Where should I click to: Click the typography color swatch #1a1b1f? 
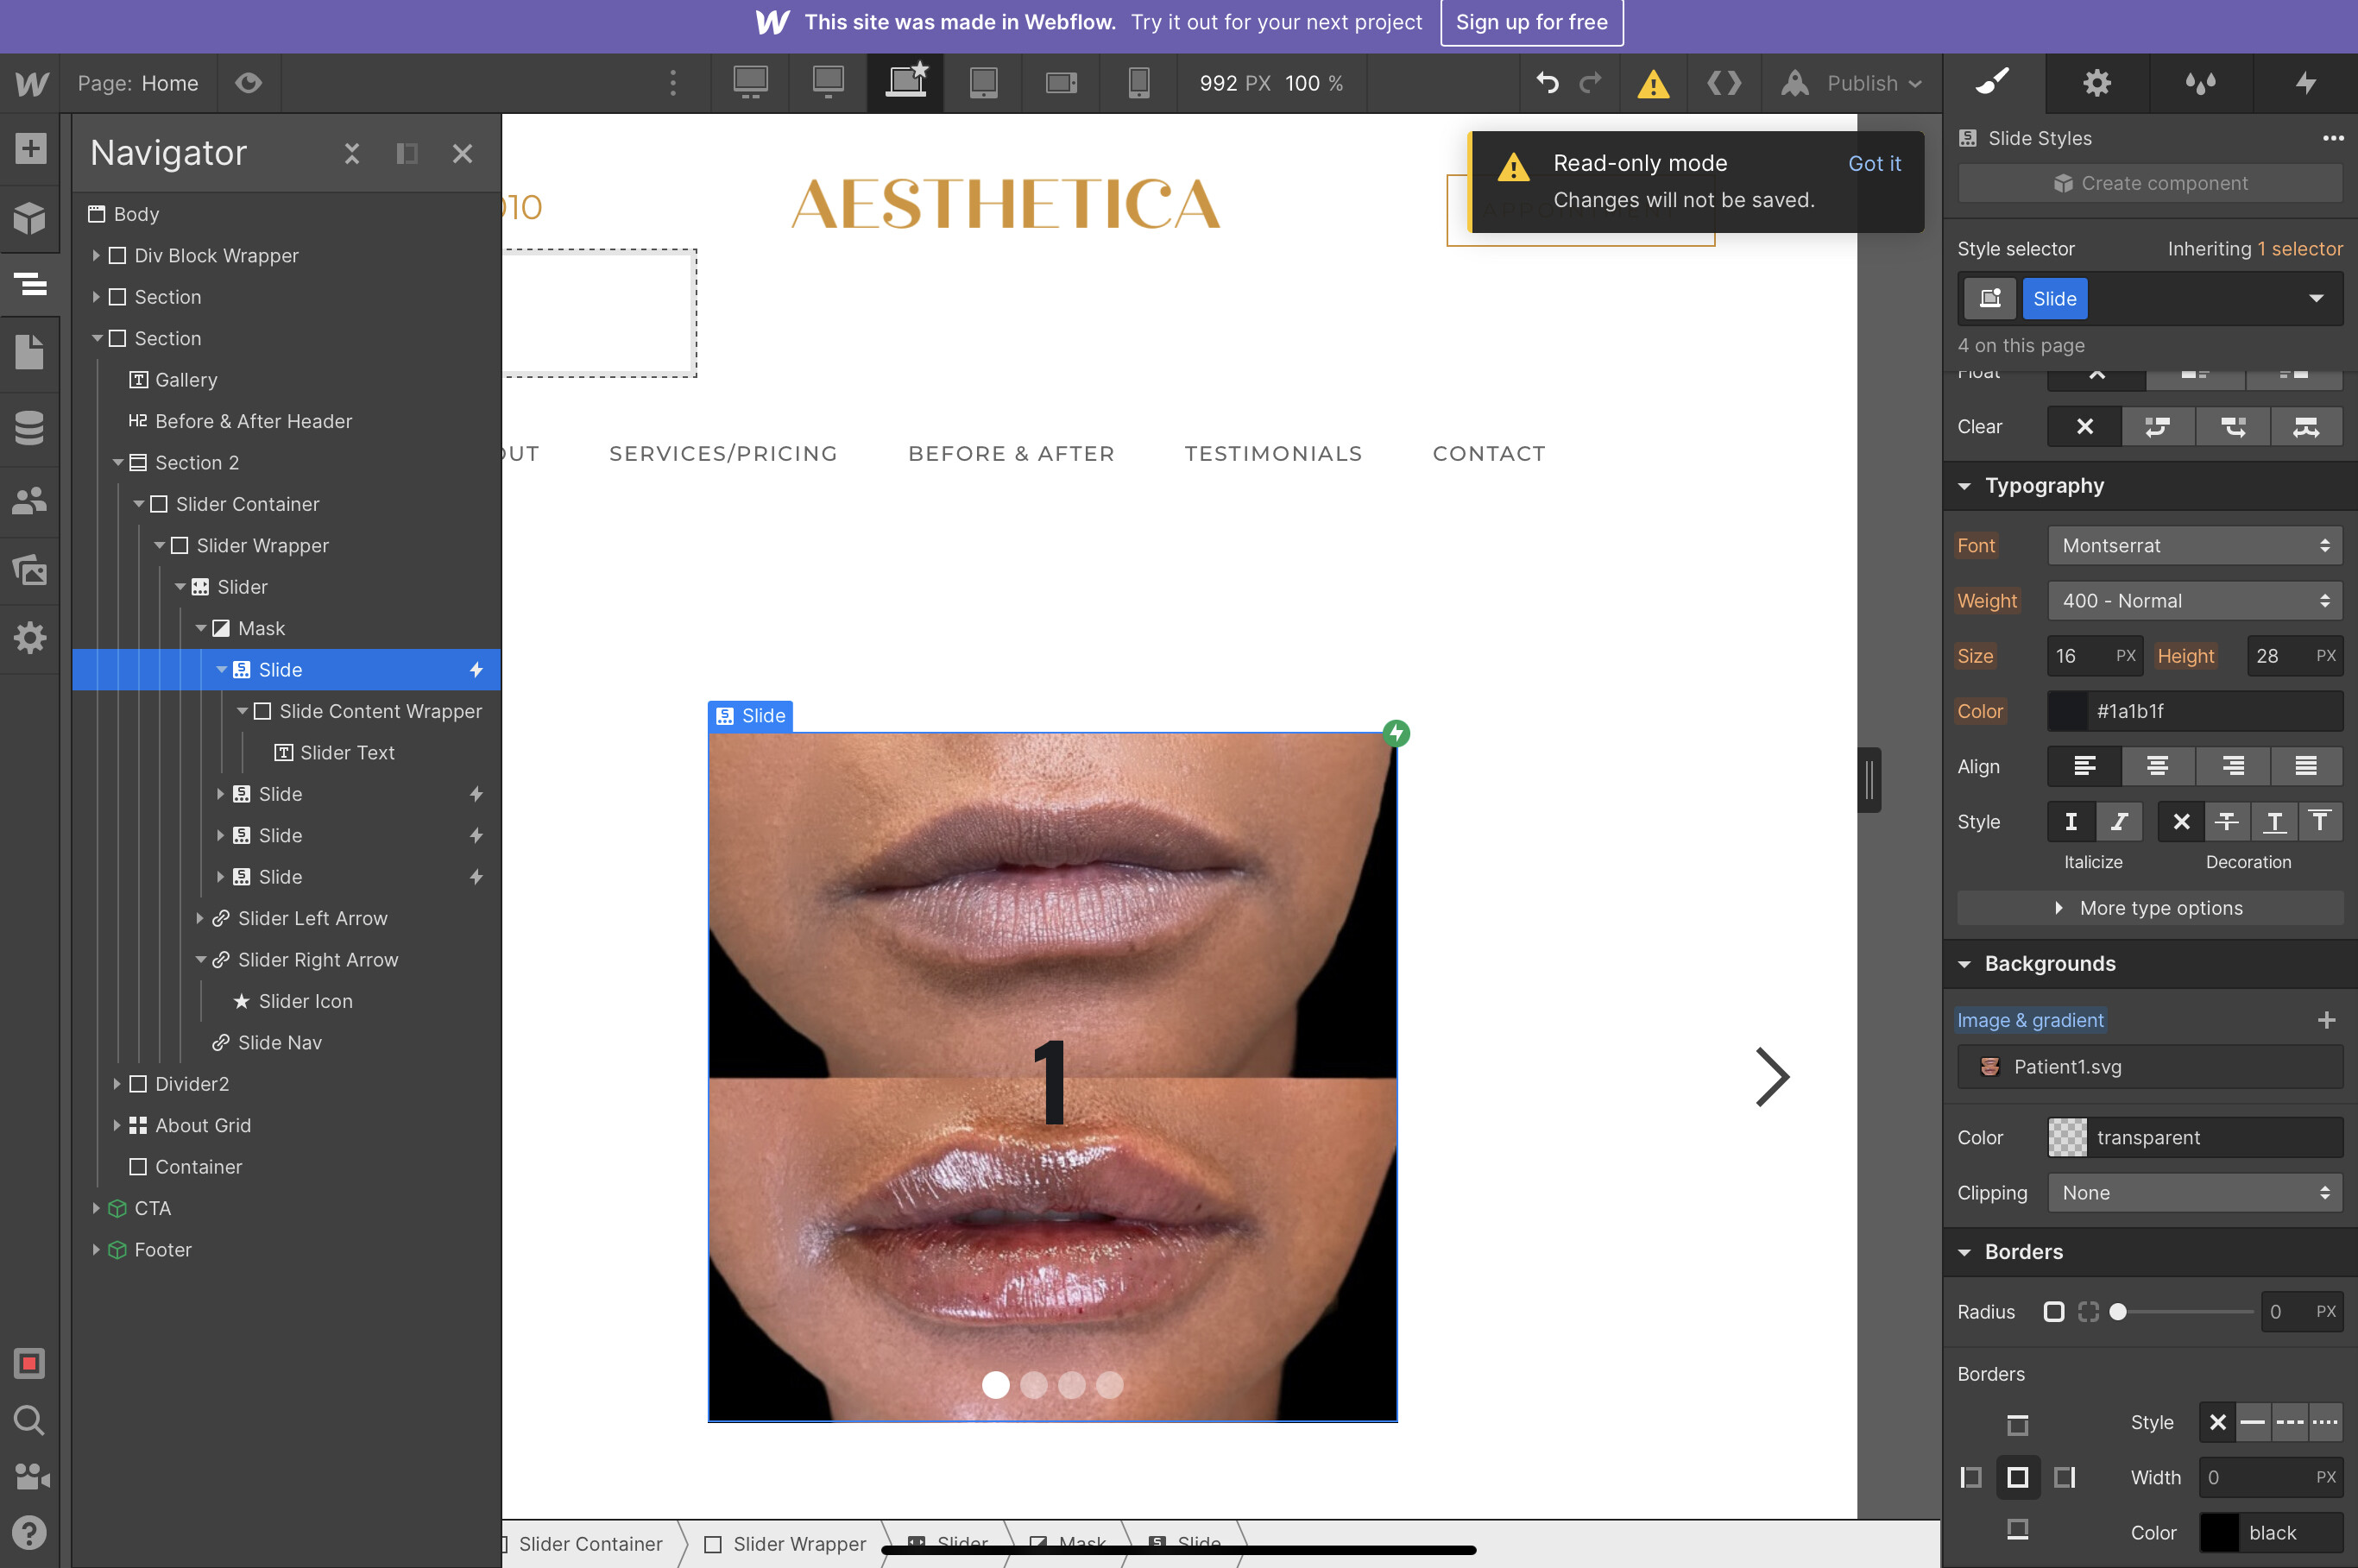click(2067, 711)
